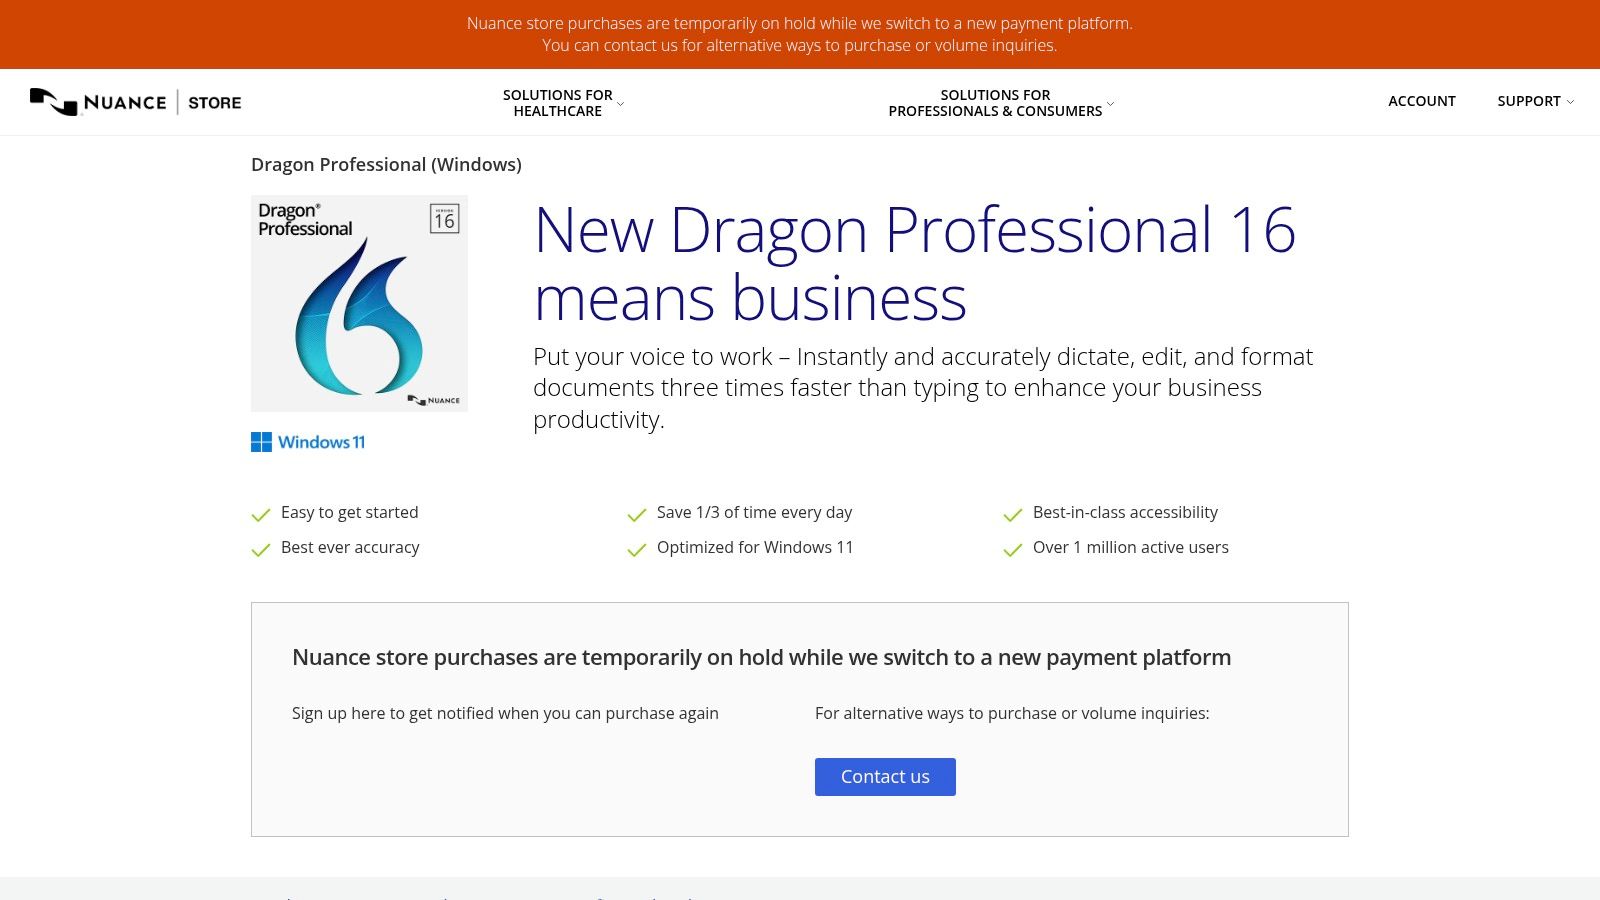Image resolution: width=1600 pixels, height=900 pixels.
Task: Click the Store link in header
Action: pos(215,102)
